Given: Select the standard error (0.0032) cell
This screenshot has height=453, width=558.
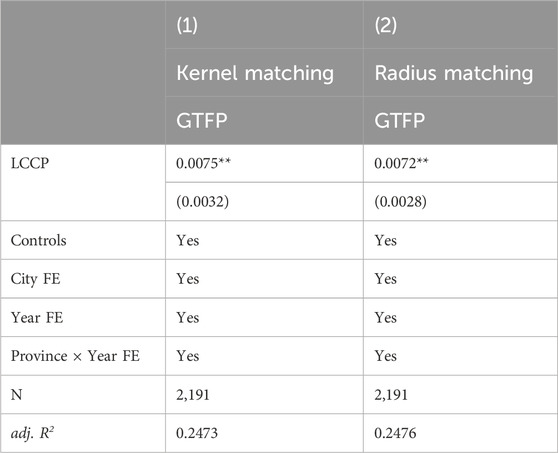Looking at the screenshot, I should pos(202,202).
